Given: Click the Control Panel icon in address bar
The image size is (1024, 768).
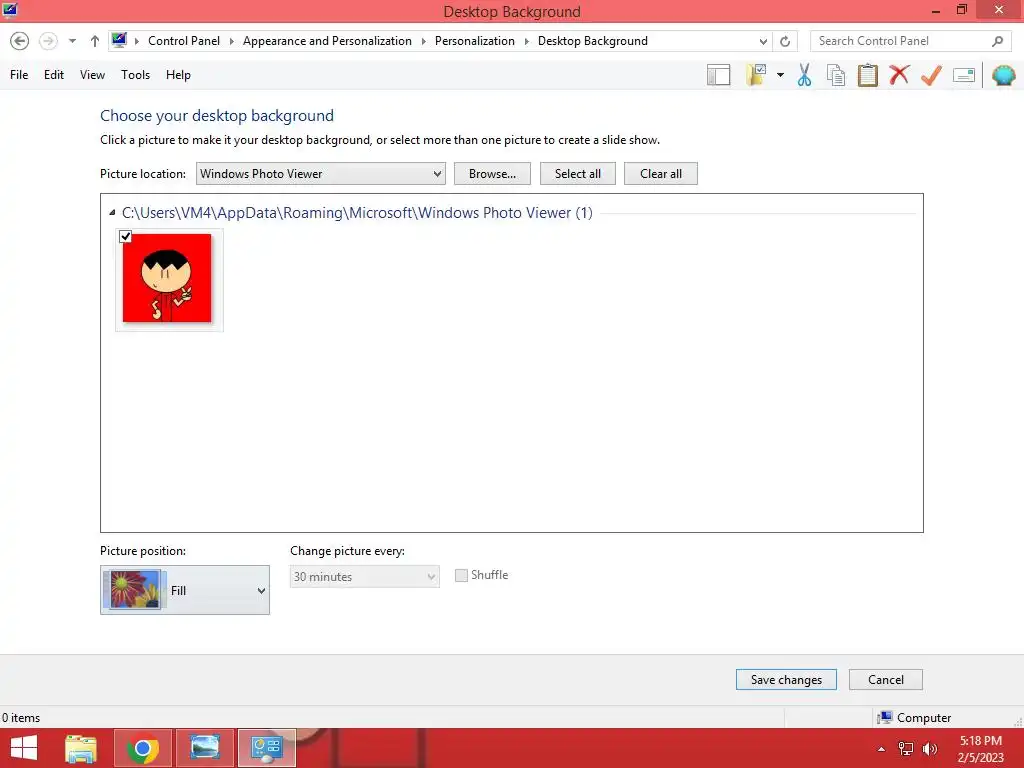Looking at the screenshot, I should point(119,40).
